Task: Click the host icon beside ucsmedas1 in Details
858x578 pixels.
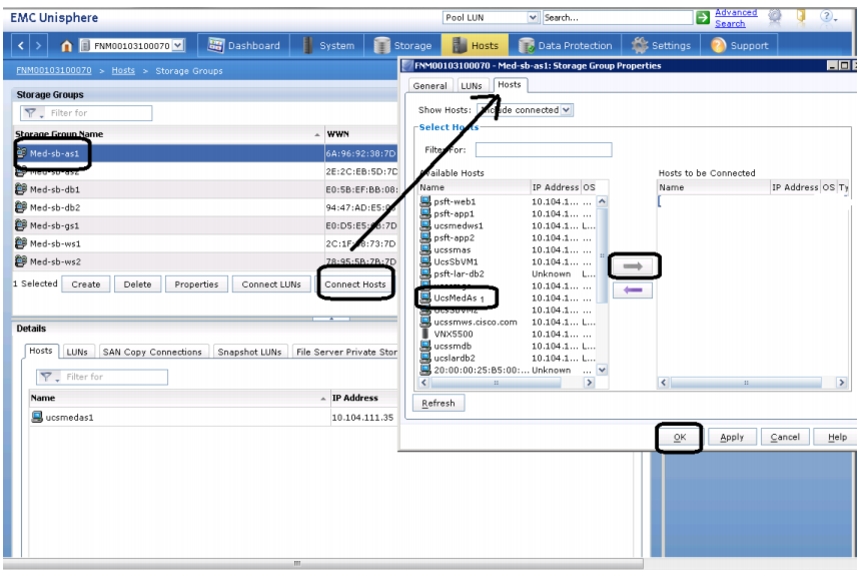Action: (37, 417)
